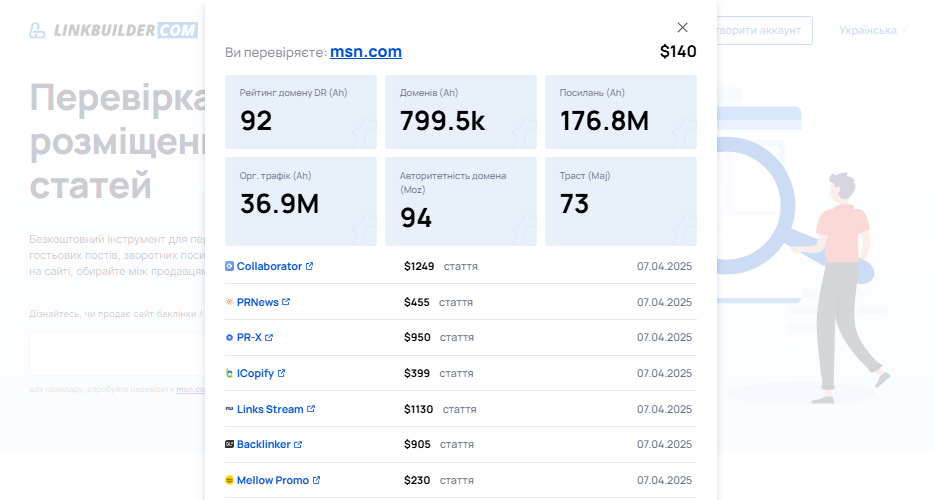
Task: Click the 176.8M links value
Action: 604,121
